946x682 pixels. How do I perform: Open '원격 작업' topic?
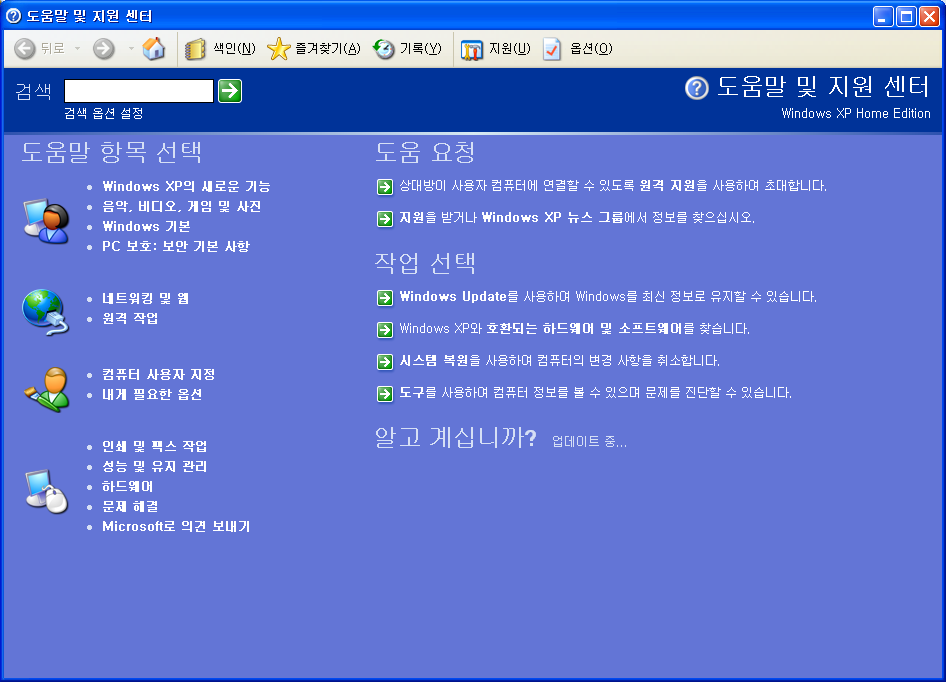[130, 318]
